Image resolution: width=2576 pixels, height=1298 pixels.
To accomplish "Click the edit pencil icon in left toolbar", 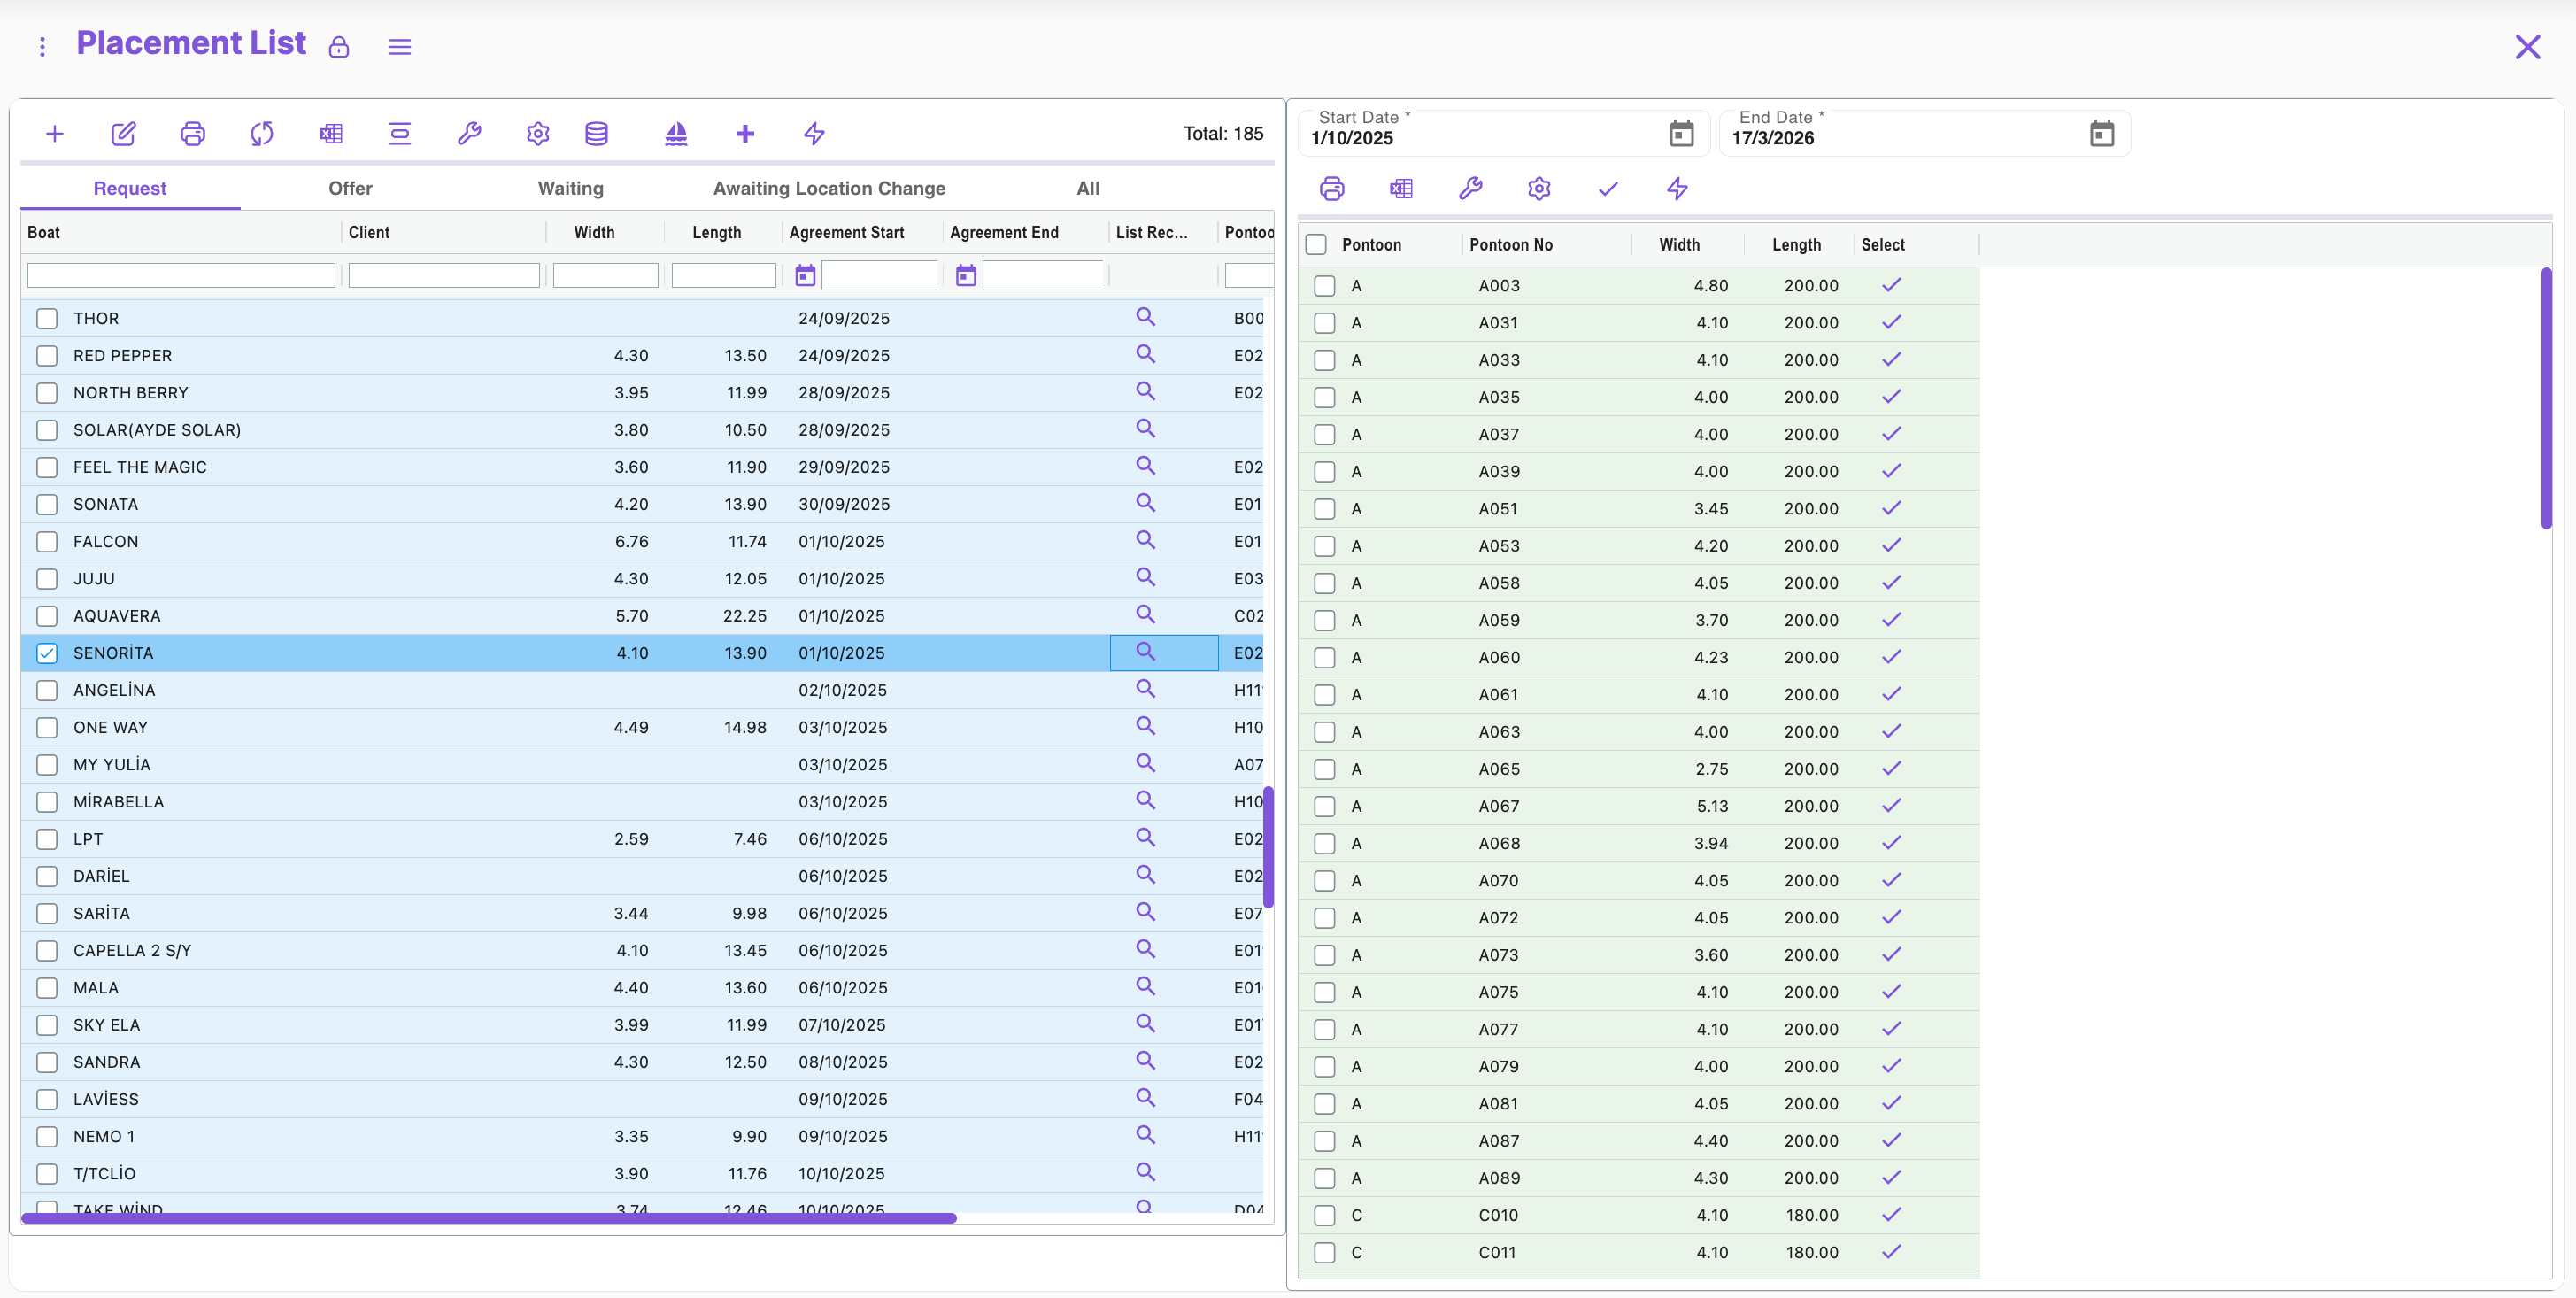I will 123,133.
